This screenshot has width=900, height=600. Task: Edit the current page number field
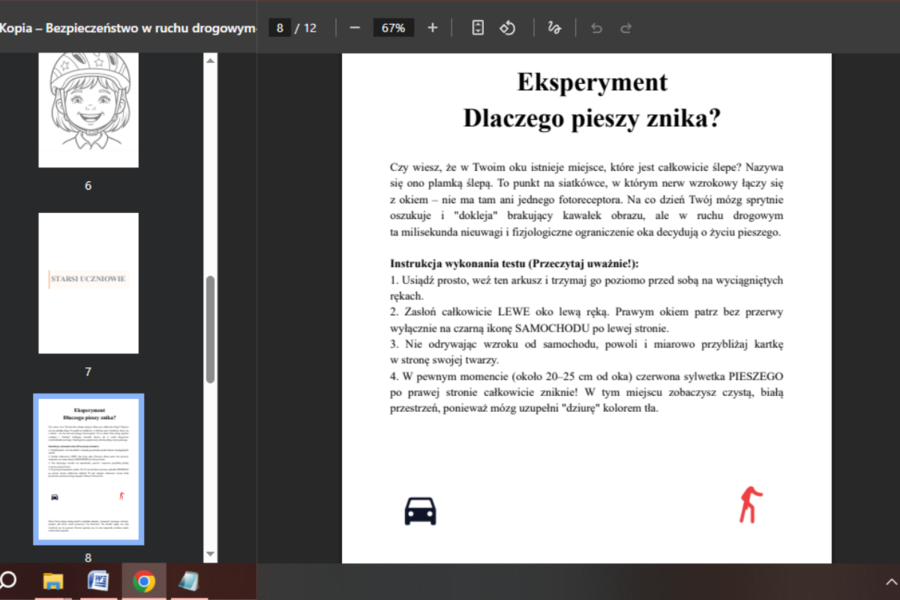[x=280, y=28]
